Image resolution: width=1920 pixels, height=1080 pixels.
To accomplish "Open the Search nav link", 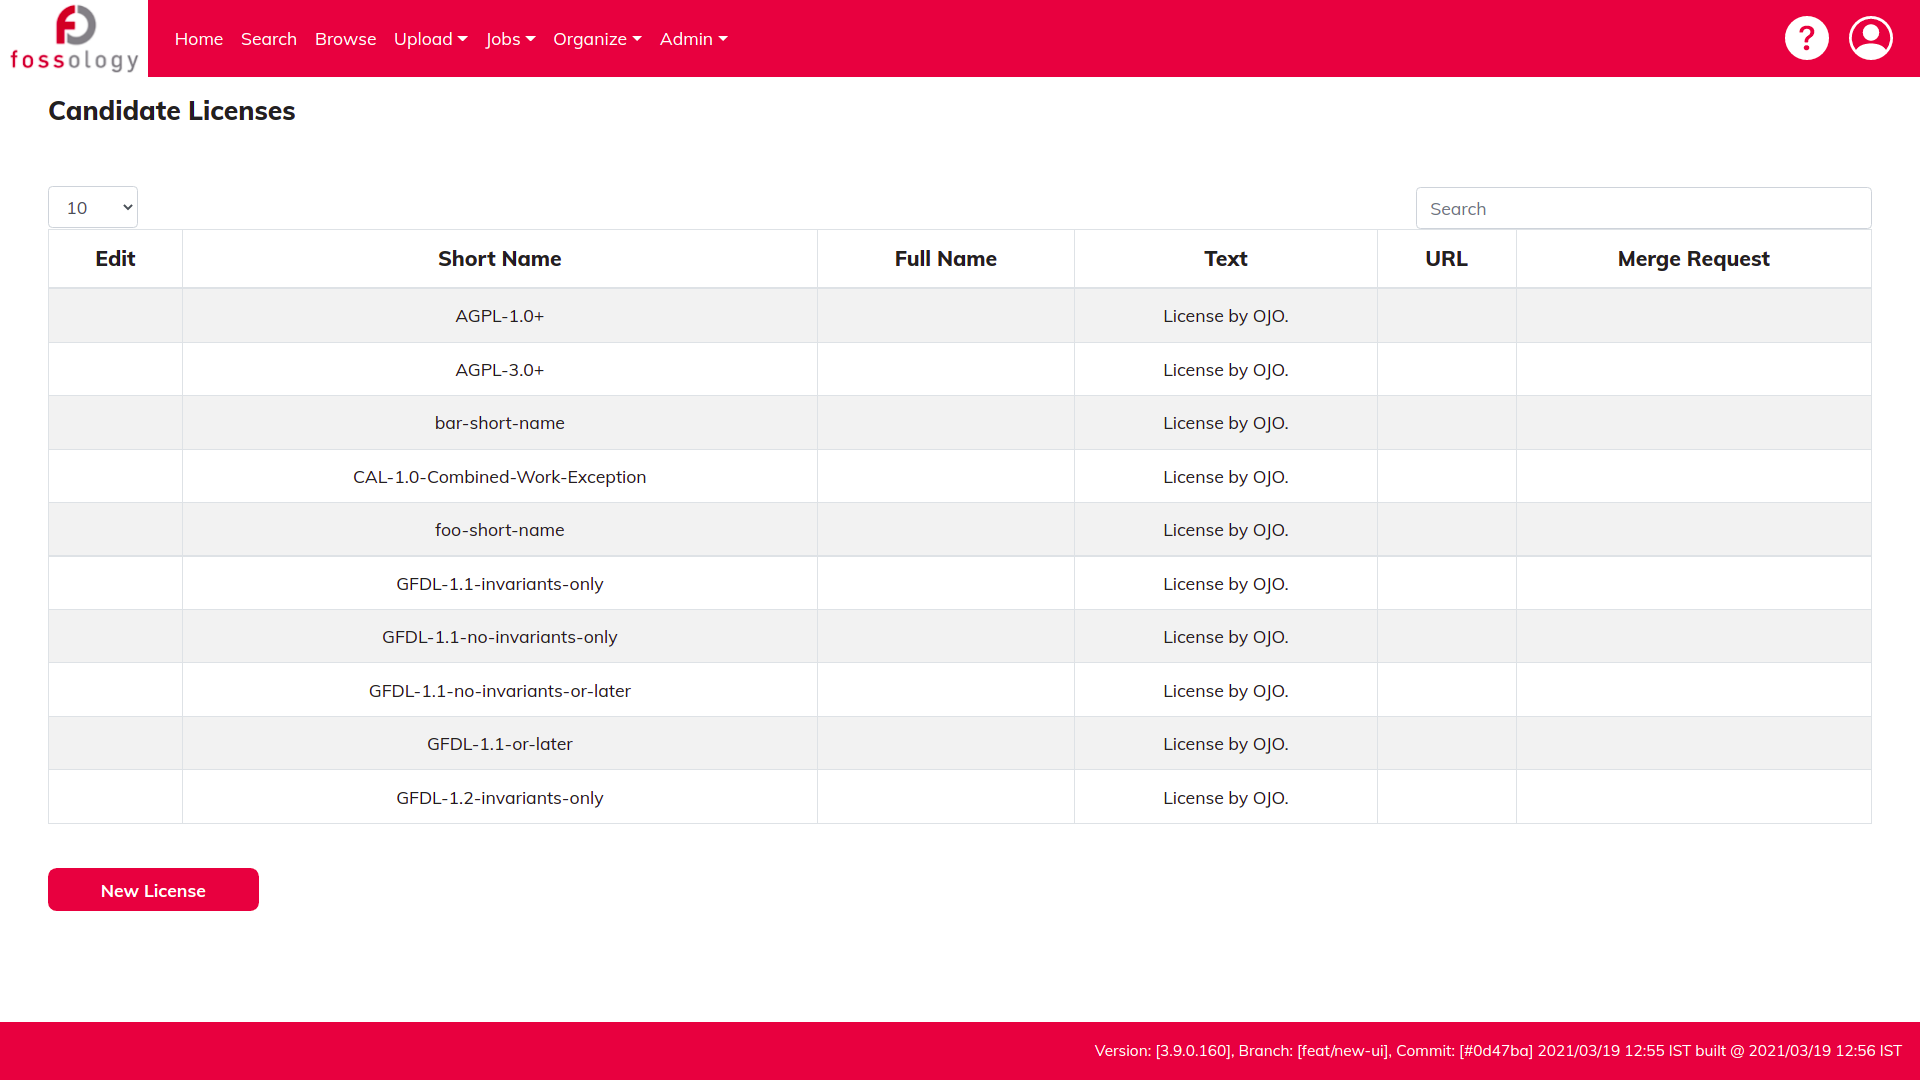I will pyautogui.click(x=269, y=39).
